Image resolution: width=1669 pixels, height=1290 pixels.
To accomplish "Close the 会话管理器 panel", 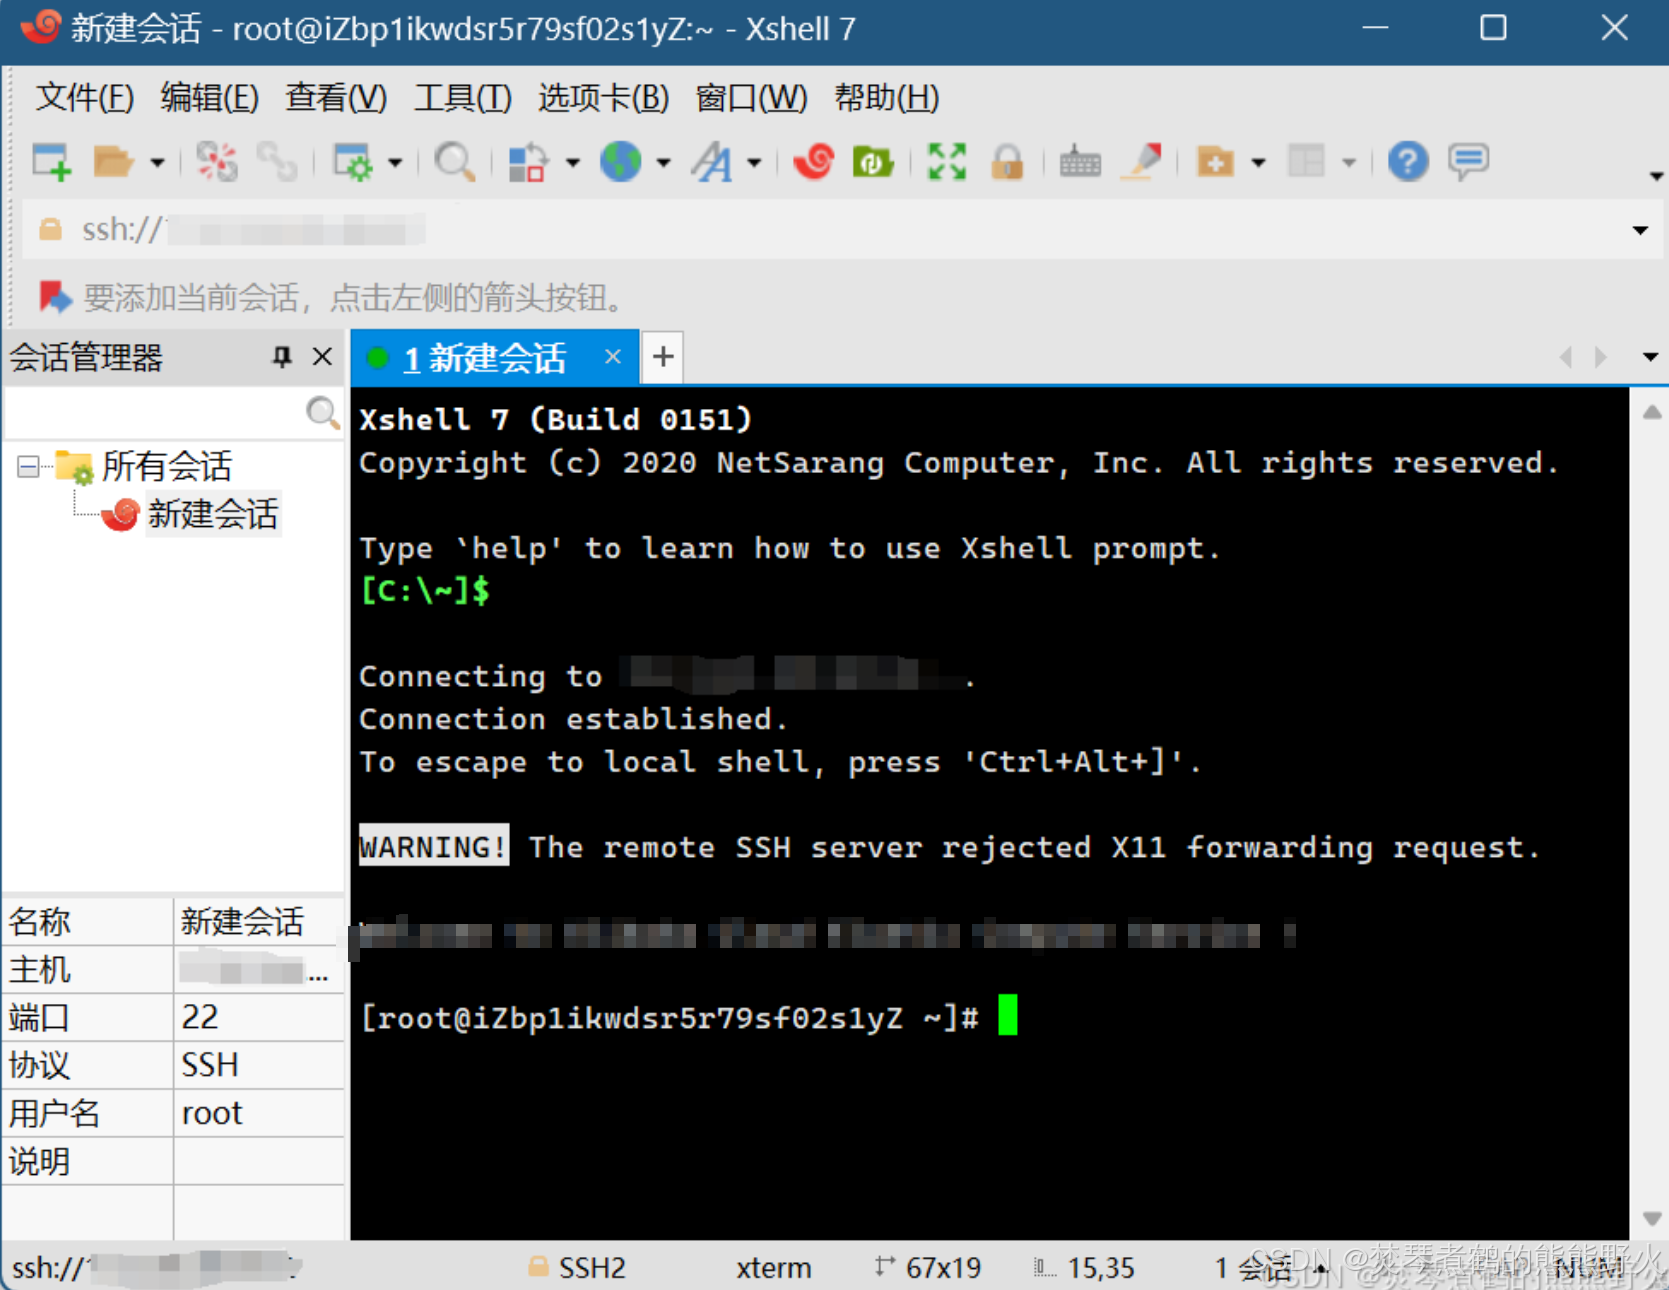I will 322,357.
